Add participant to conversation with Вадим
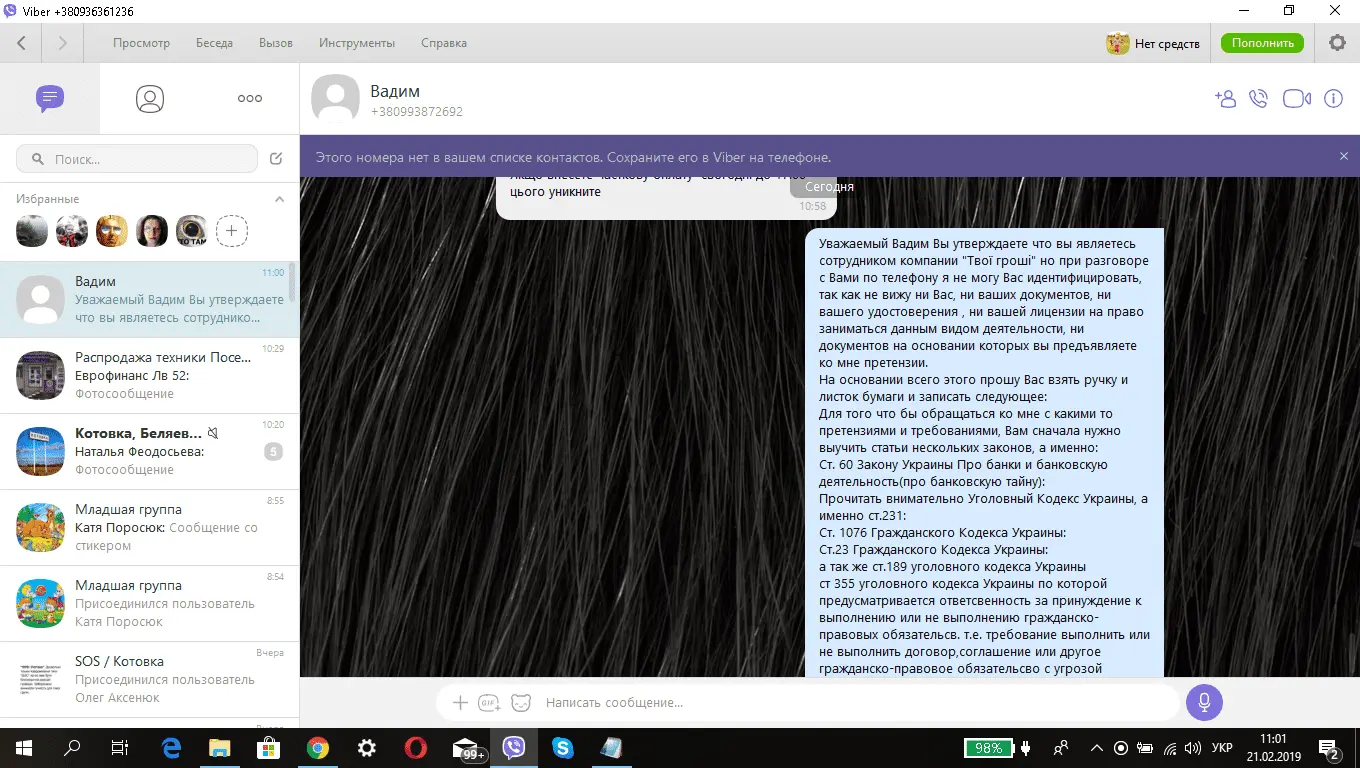Viewport: 1360px width, 768px height. [1225, 98]
